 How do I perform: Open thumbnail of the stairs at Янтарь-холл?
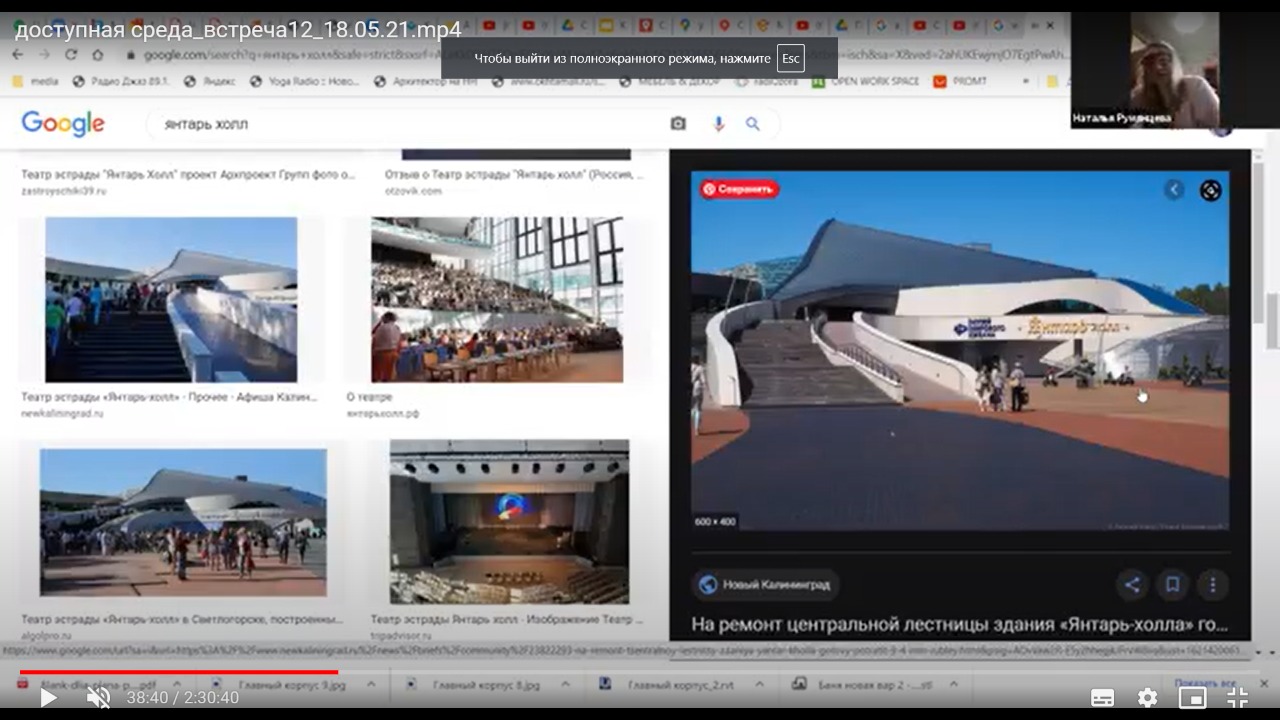[x=171, y=300]
